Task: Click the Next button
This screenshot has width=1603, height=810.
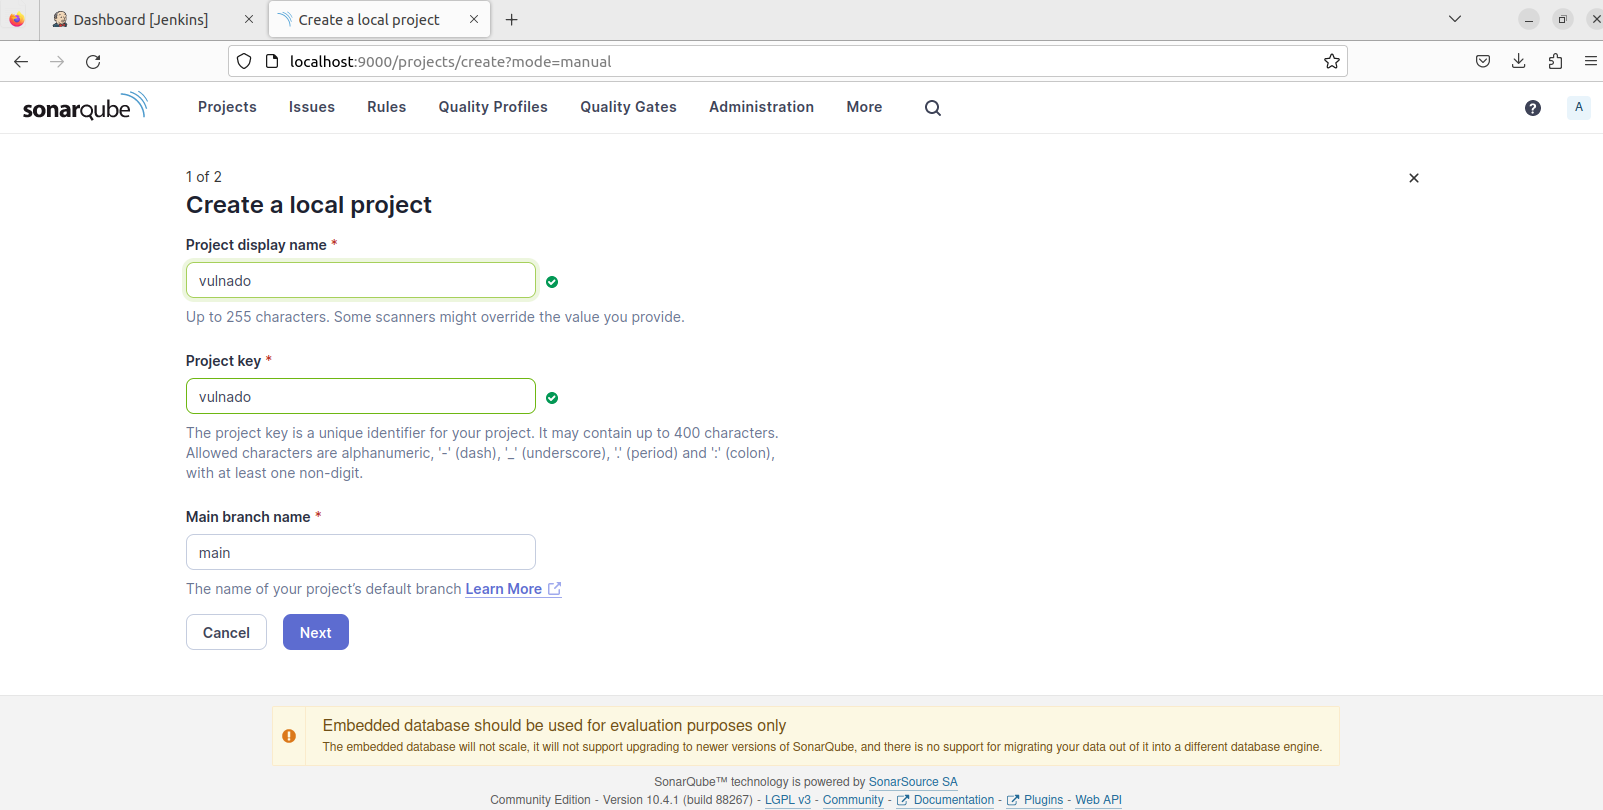Action: point(316,632)
